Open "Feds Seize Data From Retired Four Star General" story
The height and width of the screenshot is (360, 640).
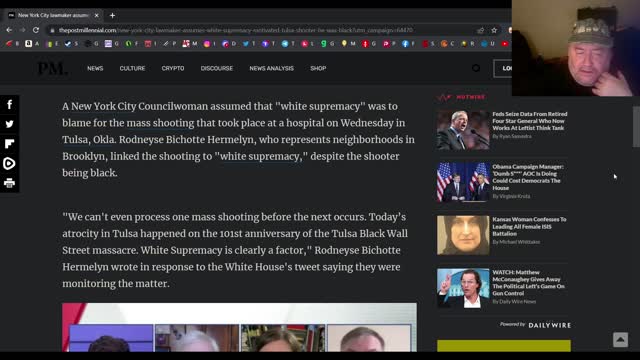(529, 121)
